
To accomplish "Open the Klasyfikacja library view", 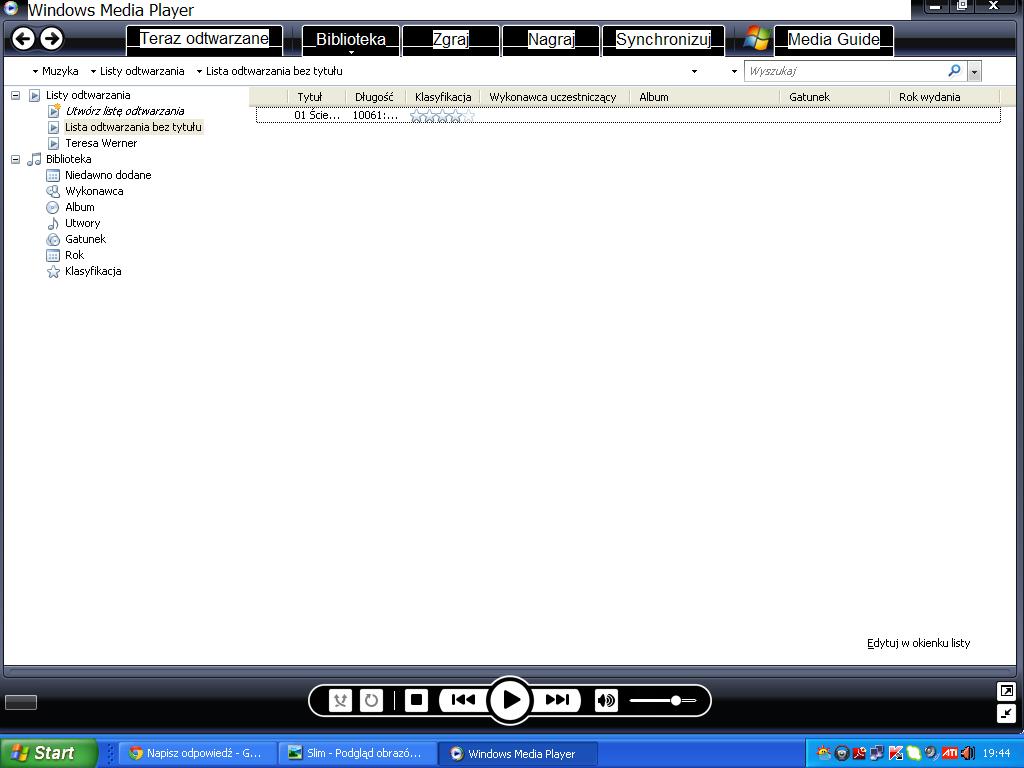I will (93, 271).
